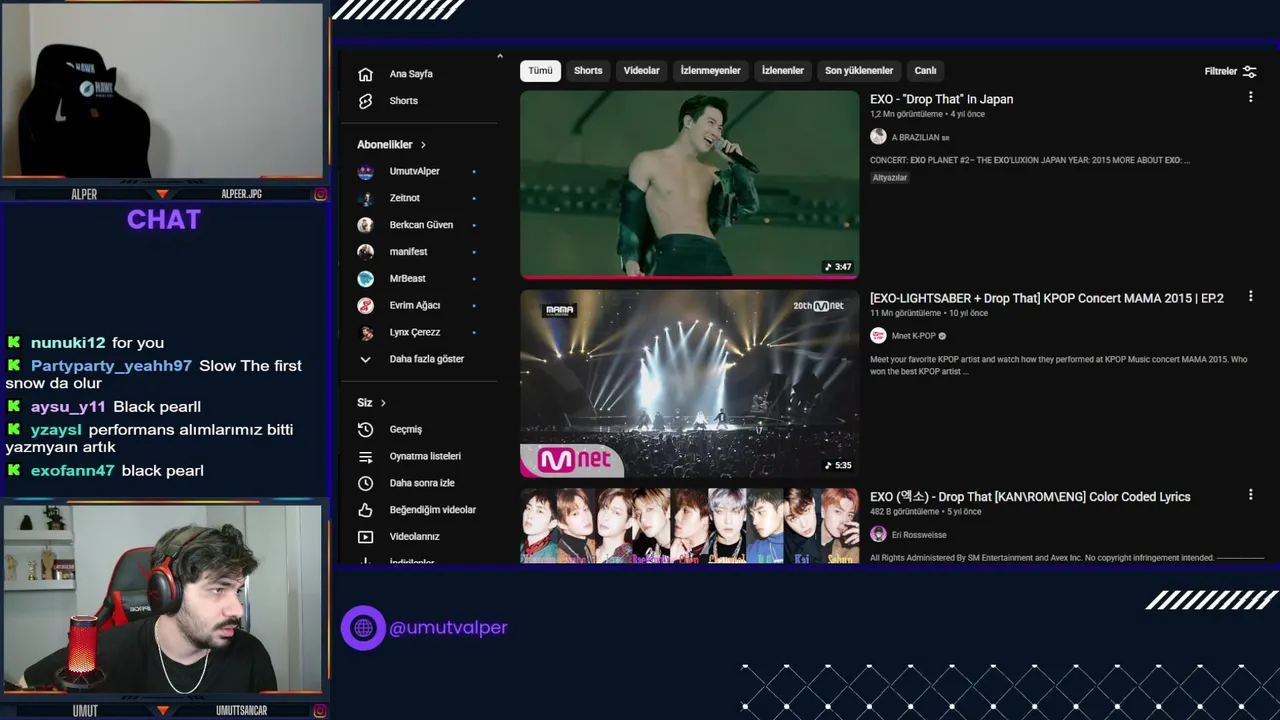
Task: Open Mnet K-POP channel avatar
Action: [x=878, y=336]
